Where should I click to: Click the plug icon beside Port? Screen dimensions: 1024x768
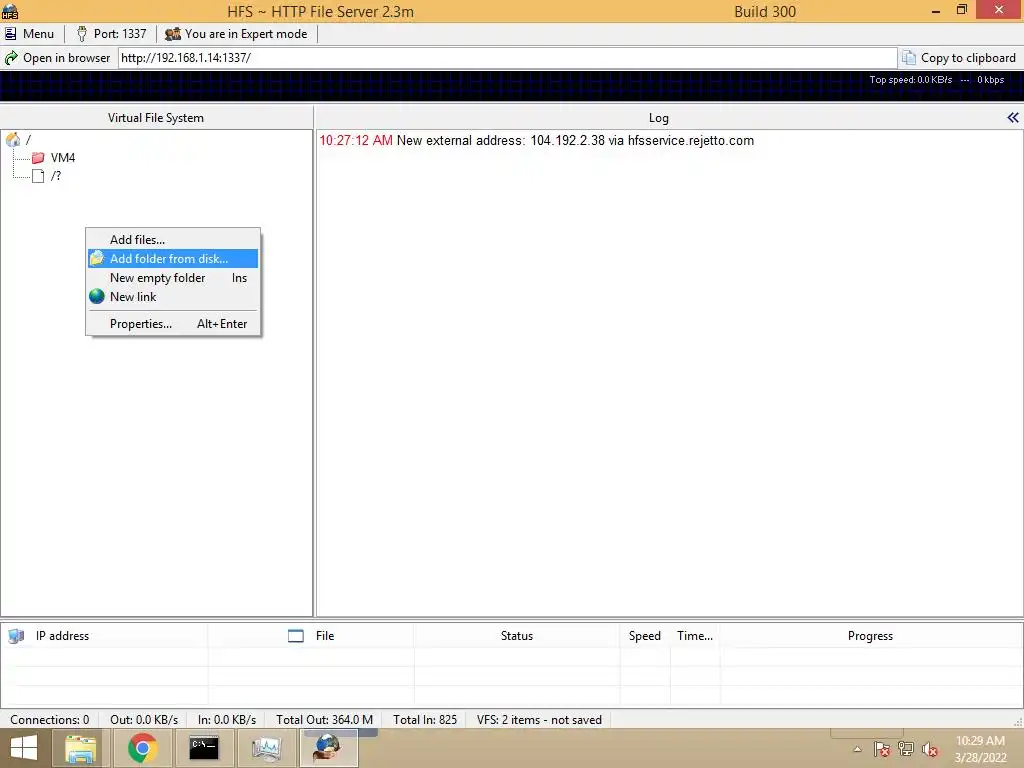82,34
